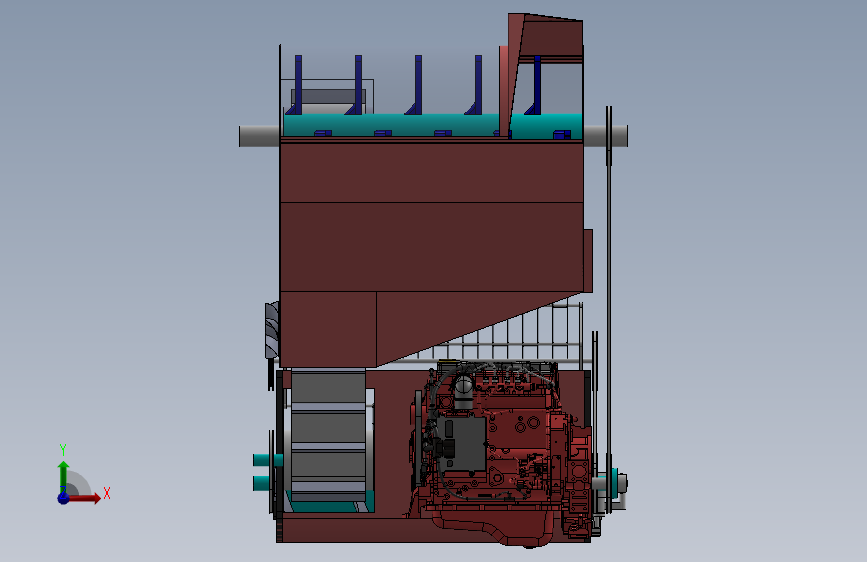Select the right end of the grey shaft
867x562 pixels.
[605, 136]
